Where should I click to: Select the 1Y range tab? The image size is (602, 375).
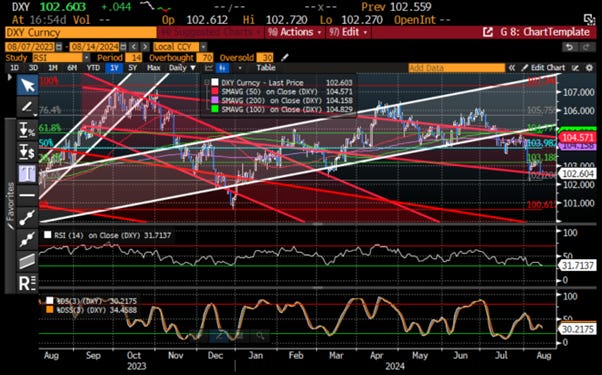pyautogui.click(x=114, y=68)
